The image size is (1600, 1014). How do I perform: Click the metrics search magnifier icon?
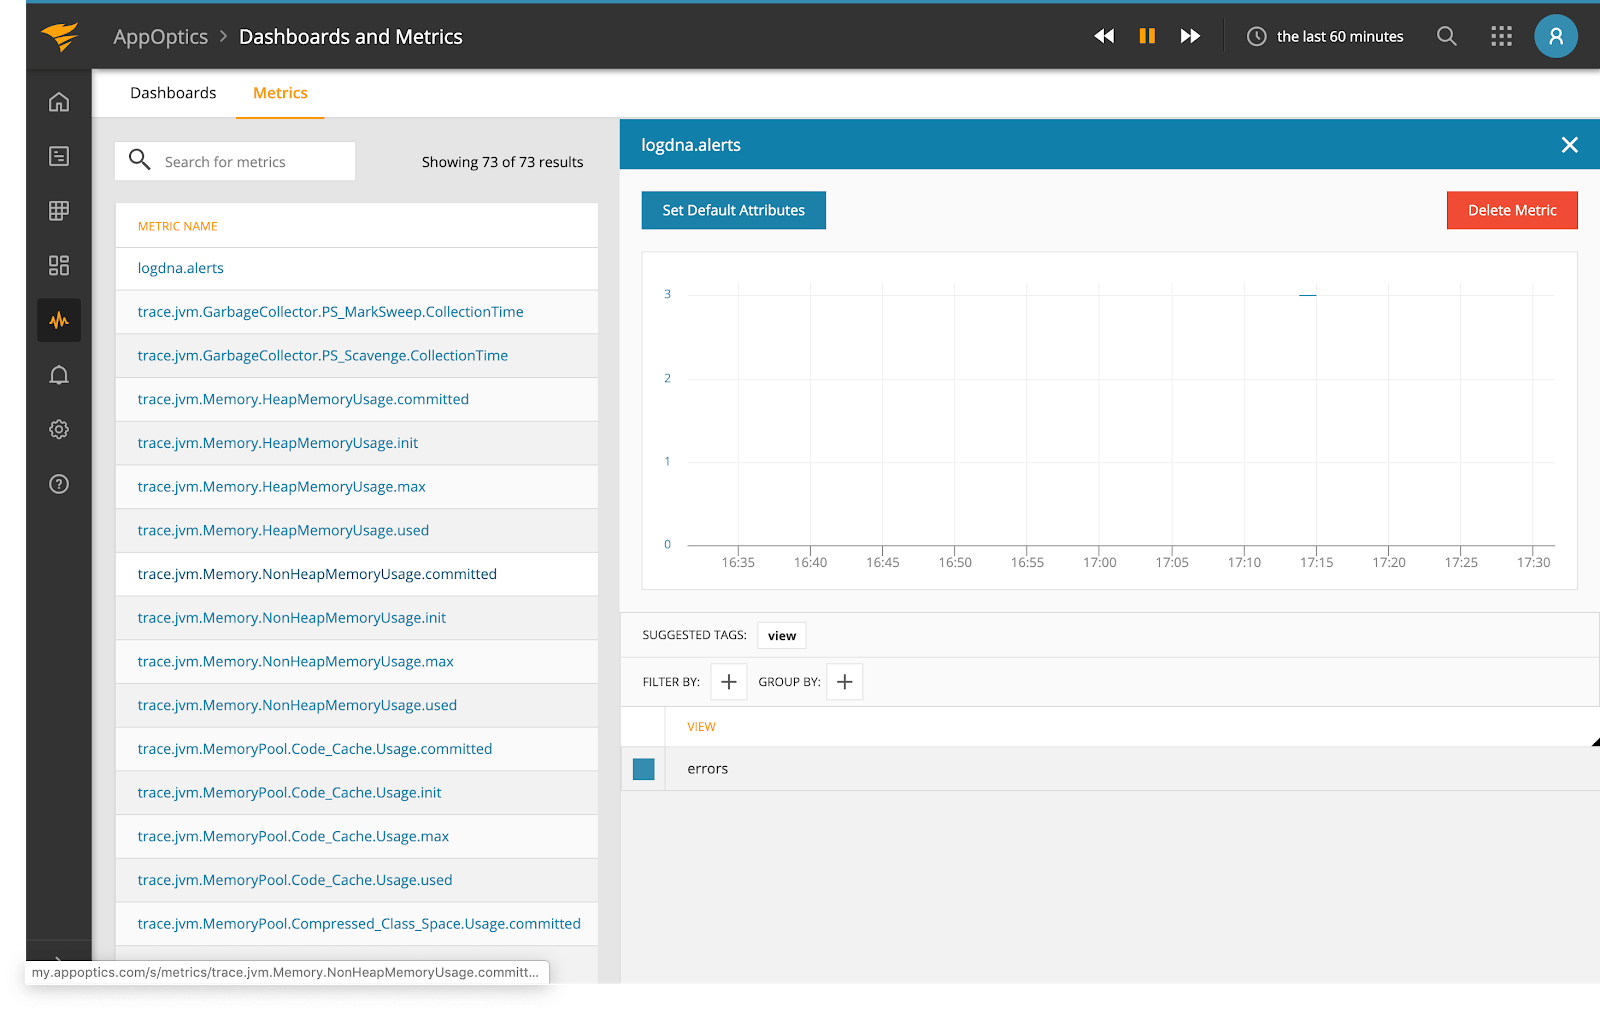tap(140, 160)
